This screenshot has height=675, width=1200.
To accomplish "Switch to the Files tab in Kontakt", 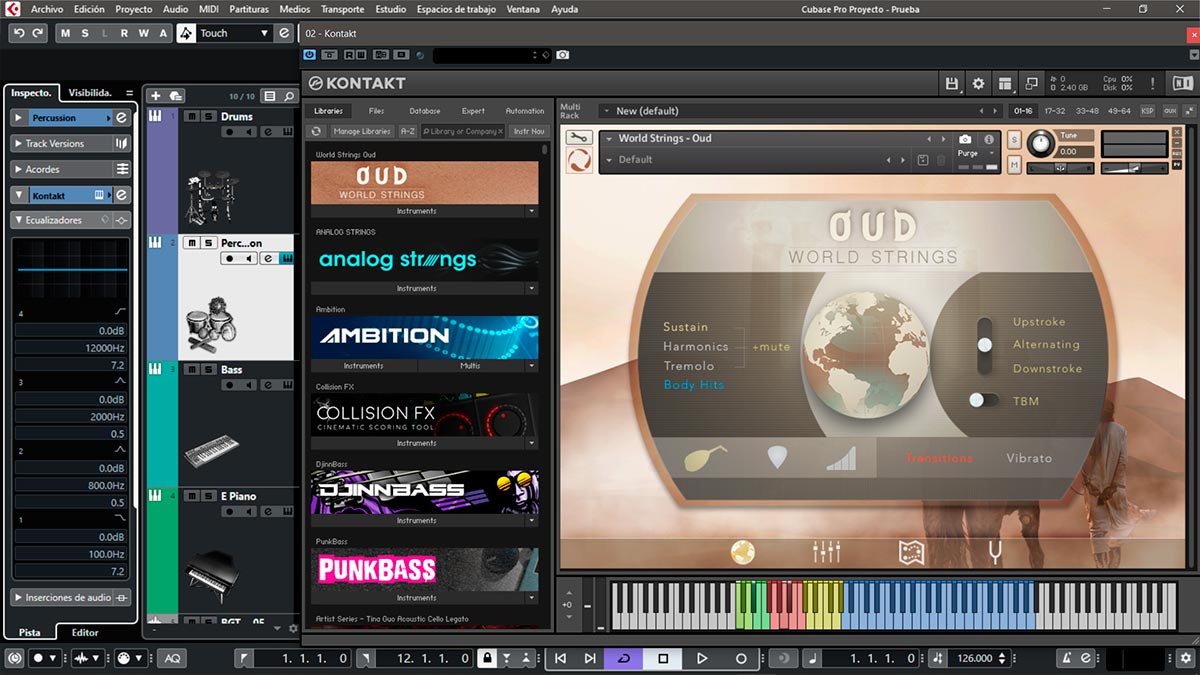I will pyautogui.click(x=376, y=111).
